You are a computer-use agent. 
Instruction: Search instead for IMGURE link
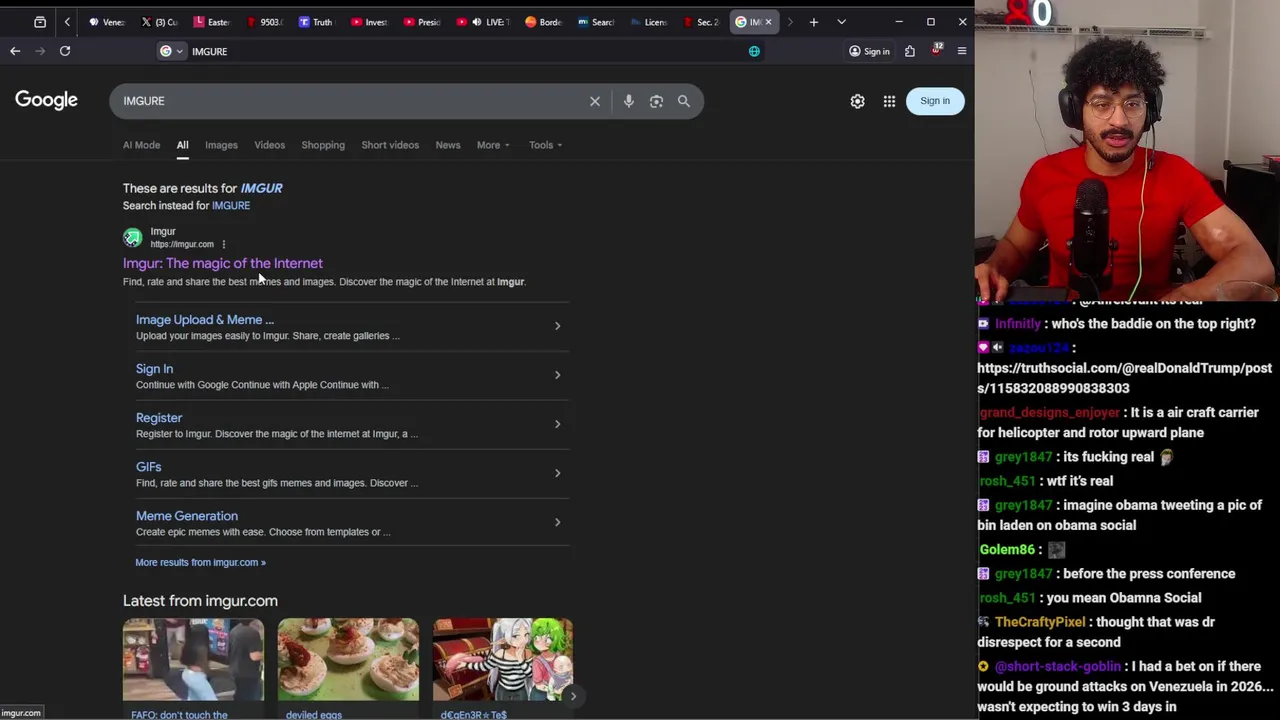(x=231, y=205)
